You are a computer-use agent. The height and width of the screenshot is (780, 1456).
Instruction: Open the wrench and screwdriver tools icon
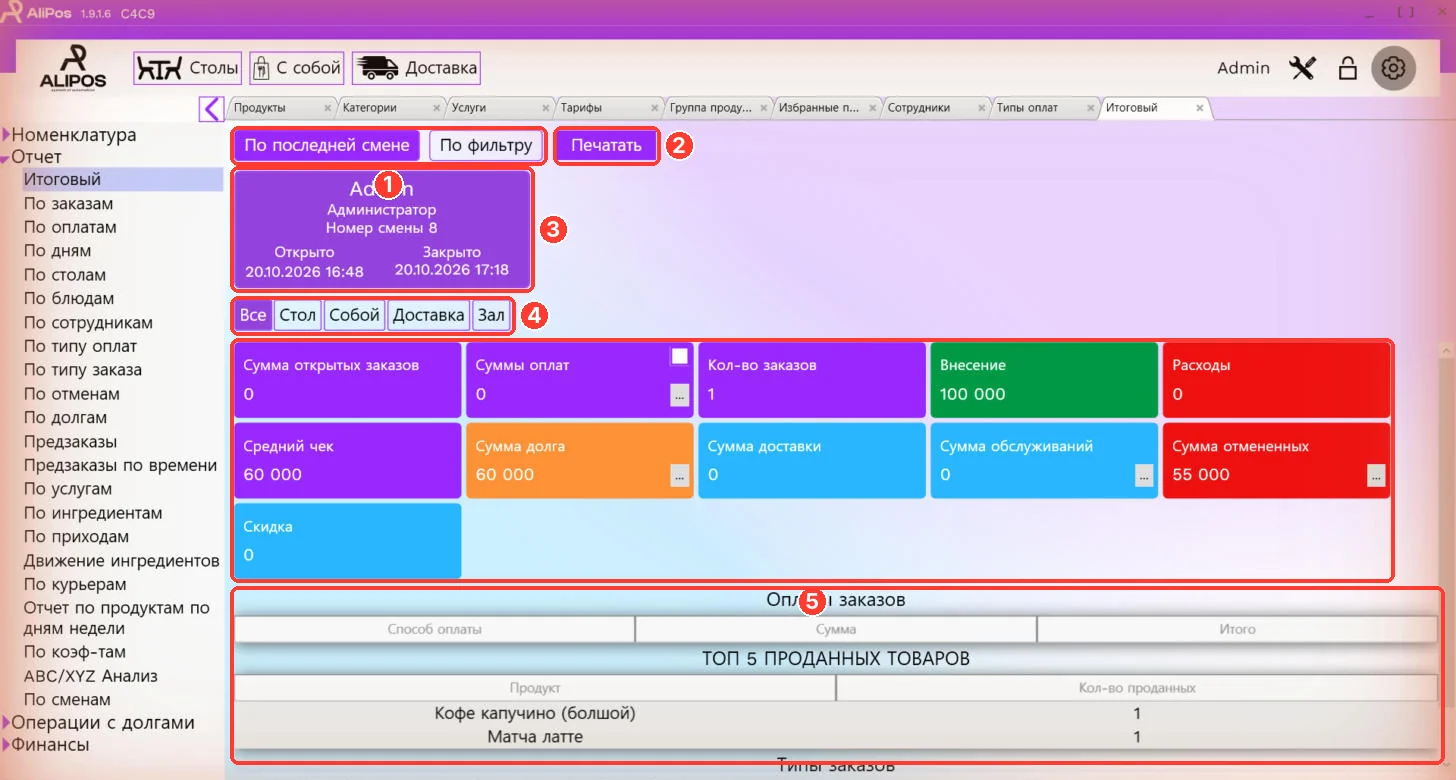click(1302, 68)
